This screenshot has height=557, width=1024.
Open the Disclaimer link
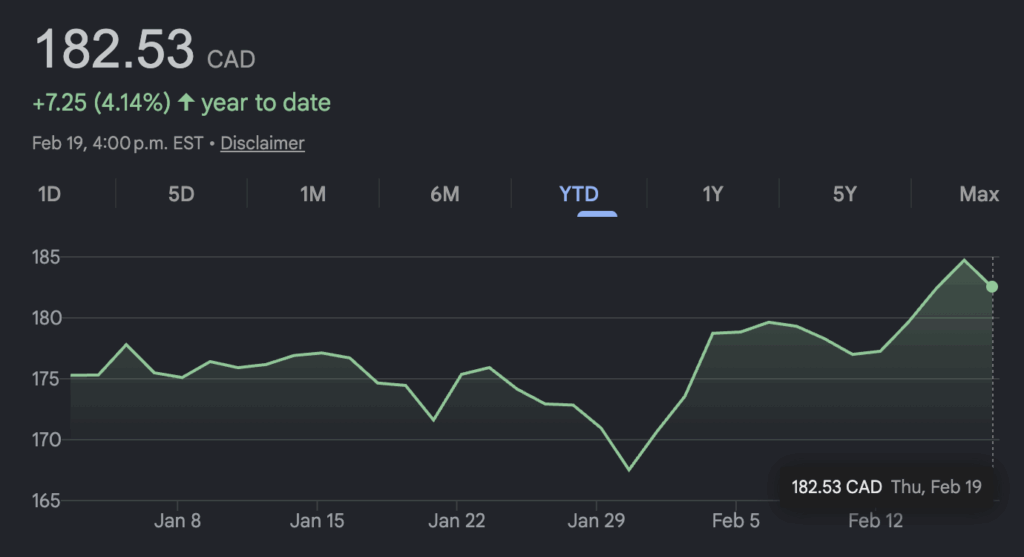point(262,143)
